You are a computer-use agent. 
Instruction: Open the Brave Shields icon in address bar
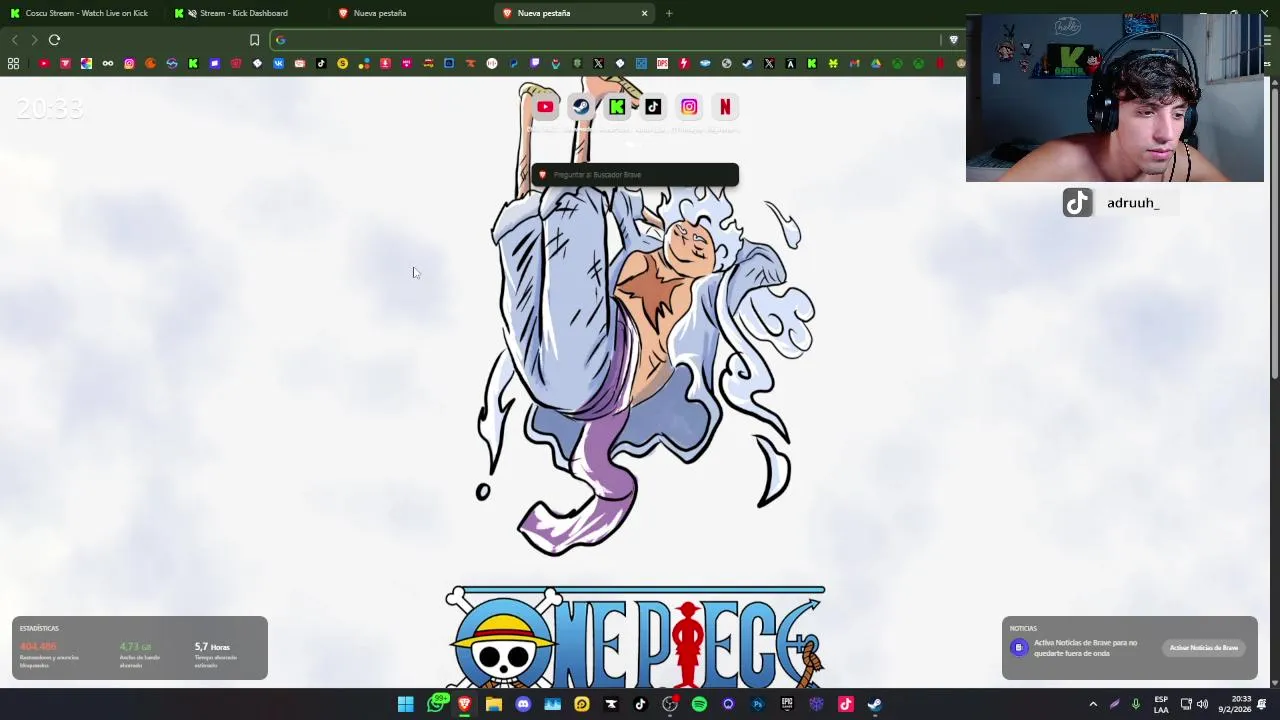(x=953, y=40)
